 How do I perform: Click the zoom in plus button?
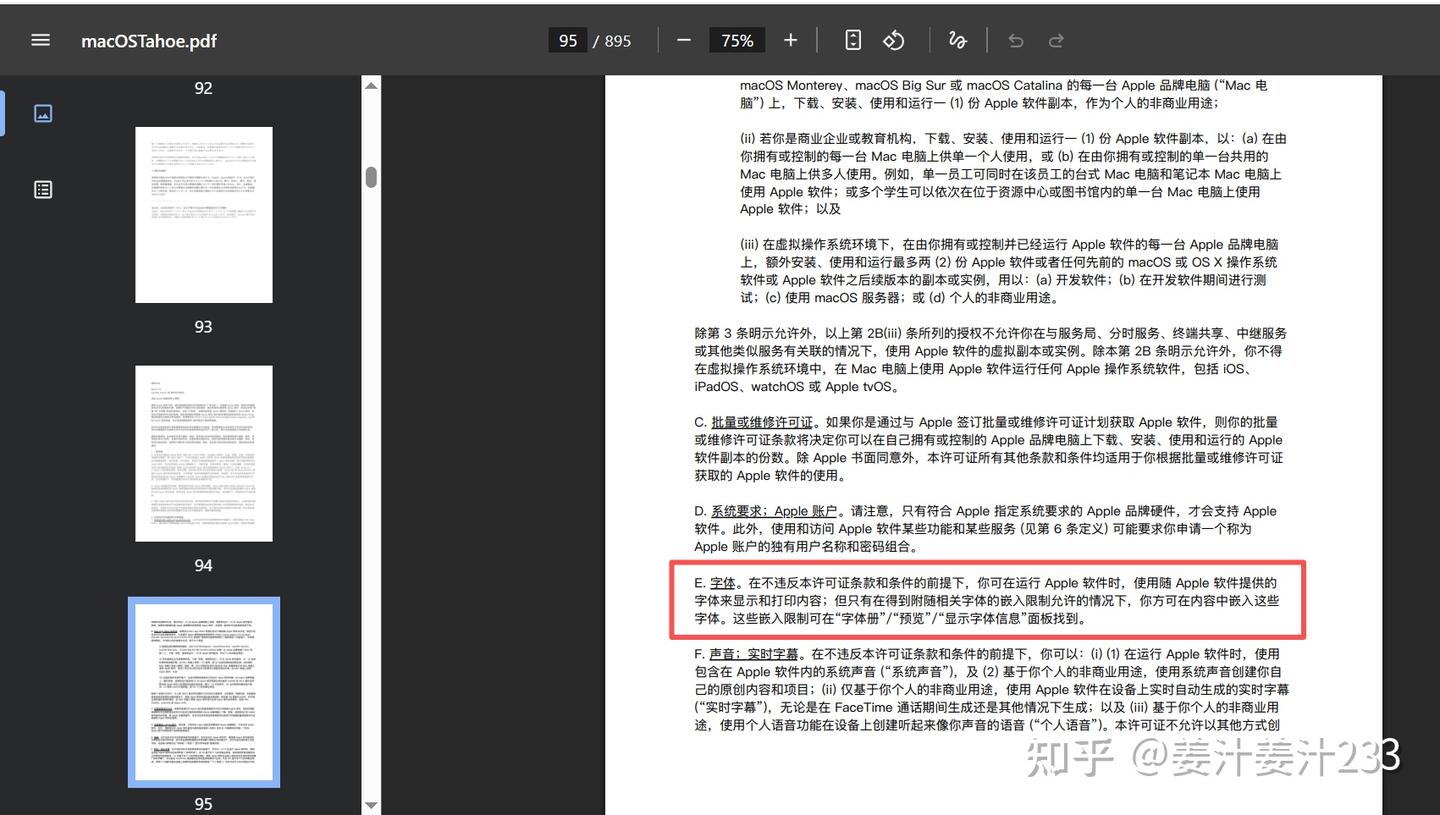[x=790, y=40]
